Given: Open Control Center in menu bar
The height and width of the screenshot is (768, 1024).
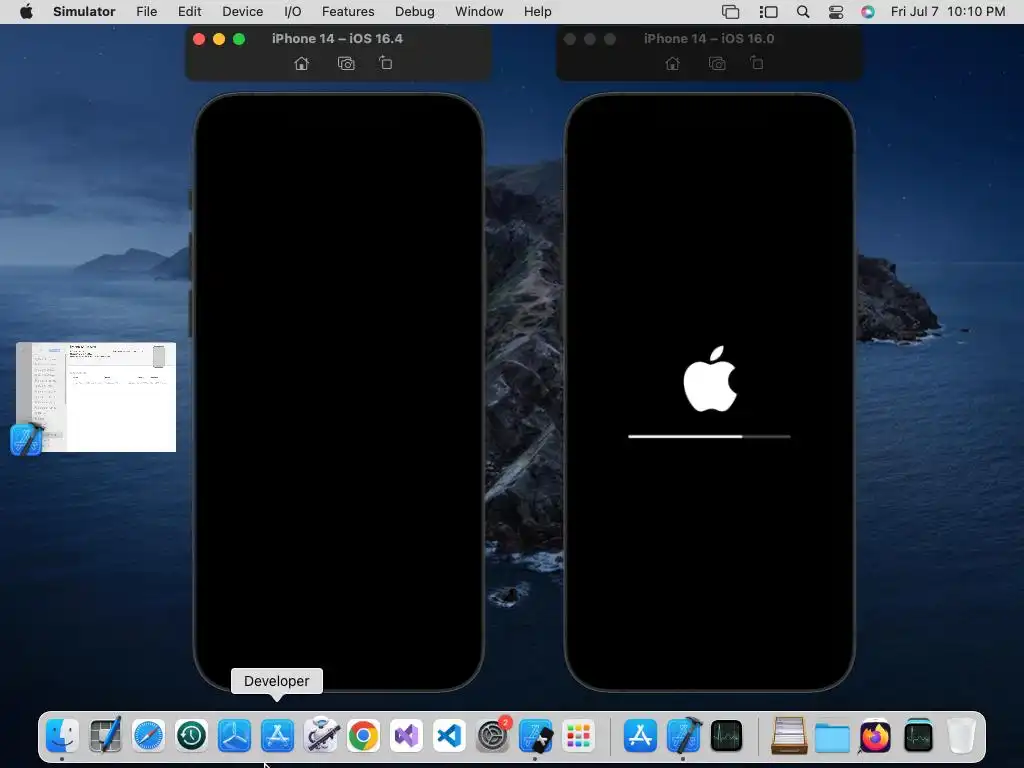Looking at the screenshot, I should [x=836, y=12].
